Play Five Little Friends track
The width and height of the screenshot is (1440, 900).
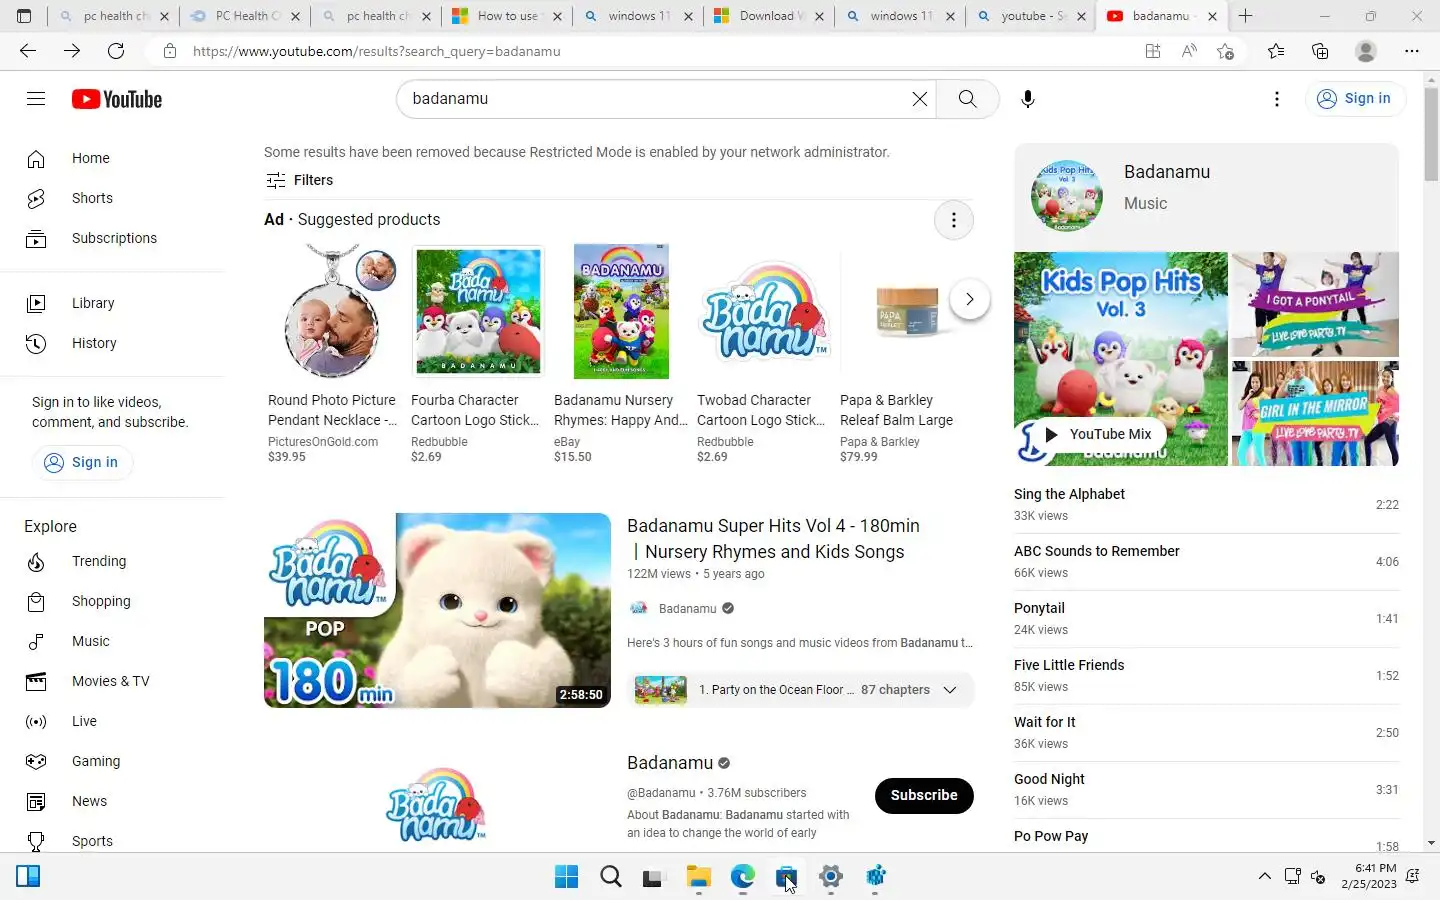[1206, 676]
